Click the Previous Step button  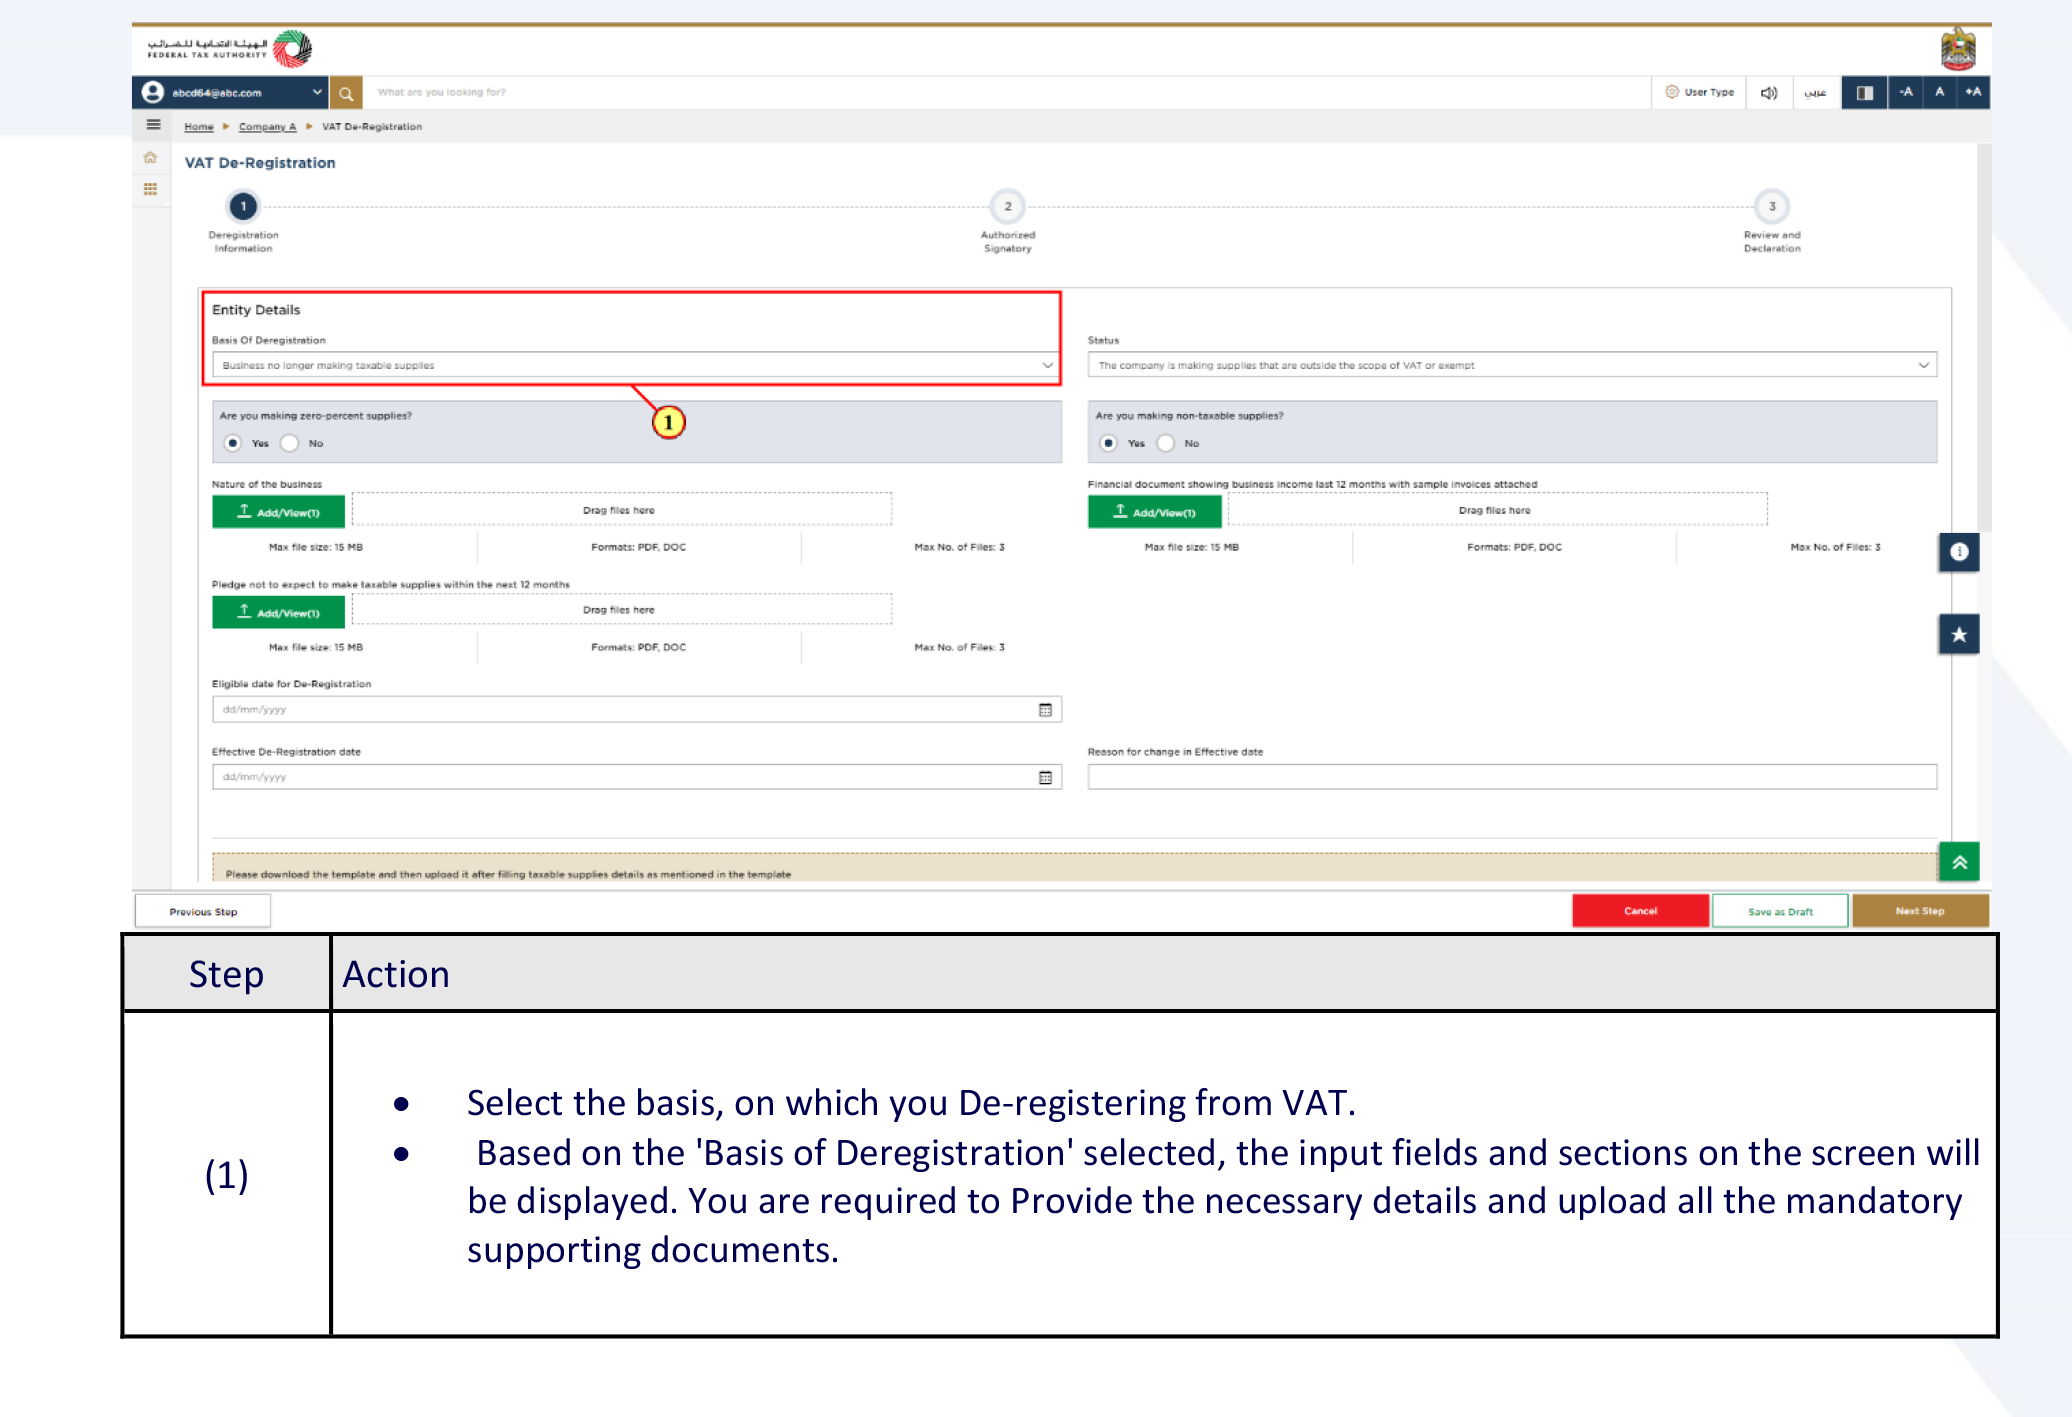pyautogui.click(x=203, y=912)
